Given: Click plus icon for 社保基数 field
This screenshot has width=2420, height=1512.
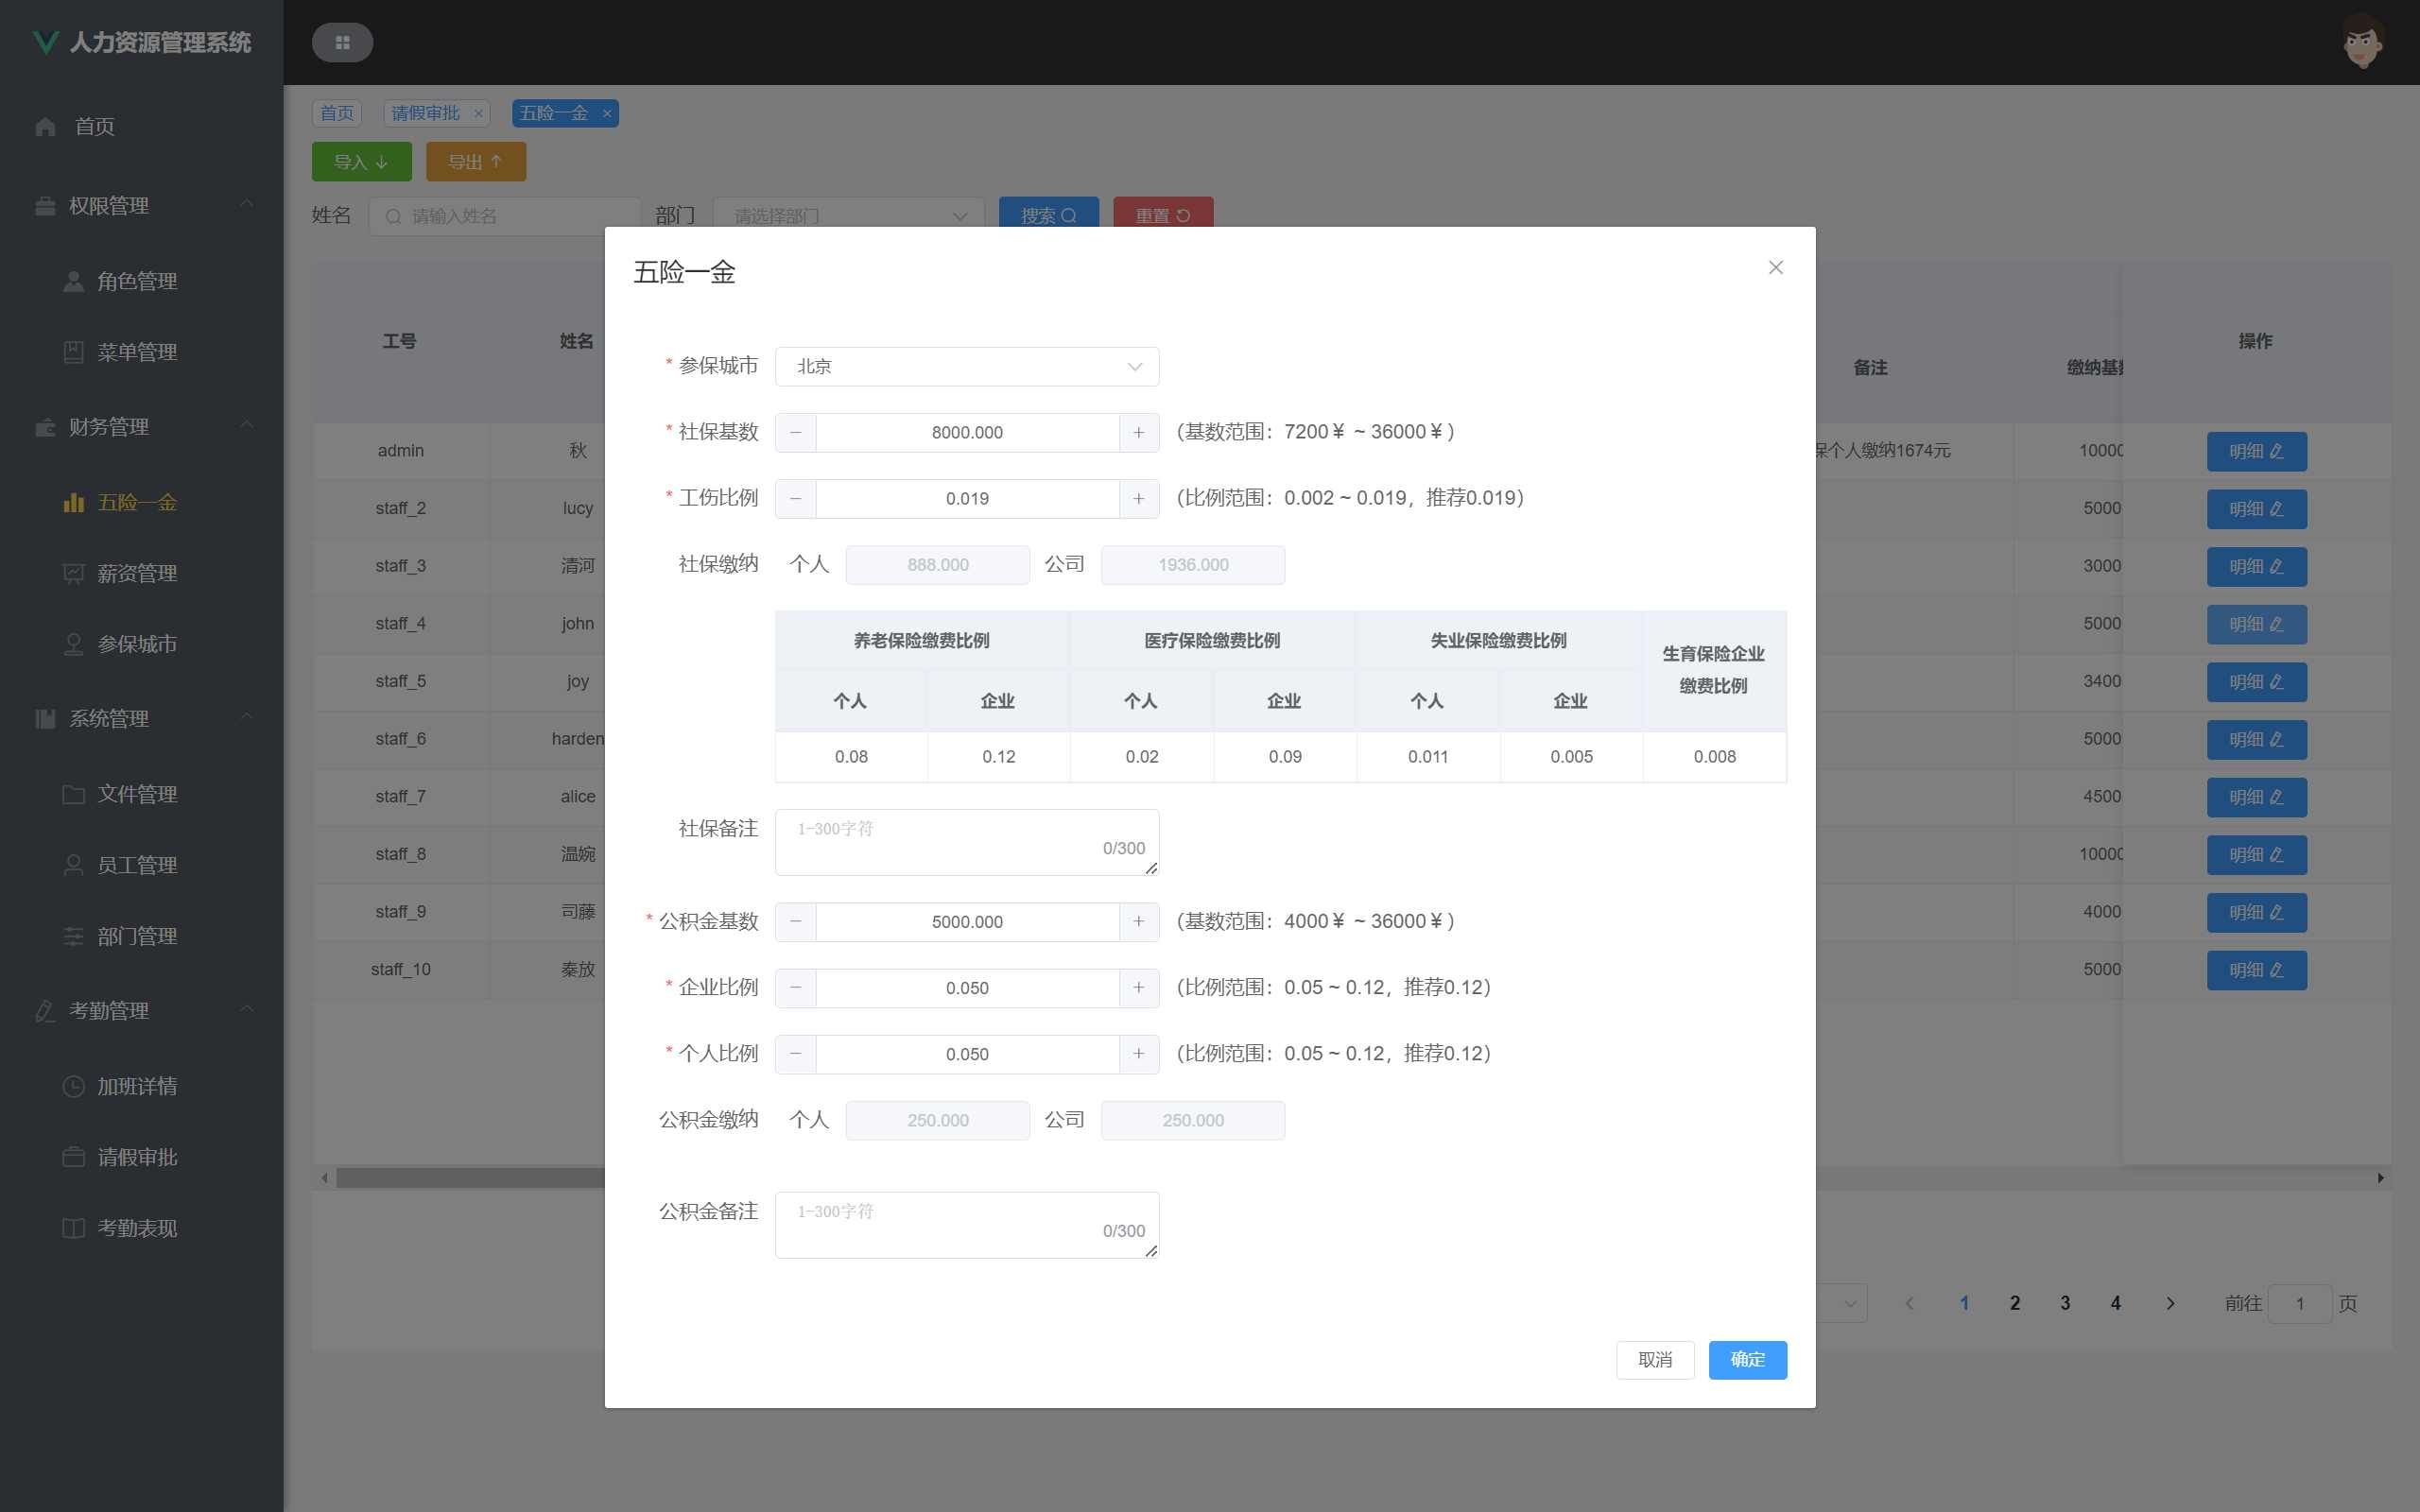Looking at the screenshot, I should (x=1138, y=433).
